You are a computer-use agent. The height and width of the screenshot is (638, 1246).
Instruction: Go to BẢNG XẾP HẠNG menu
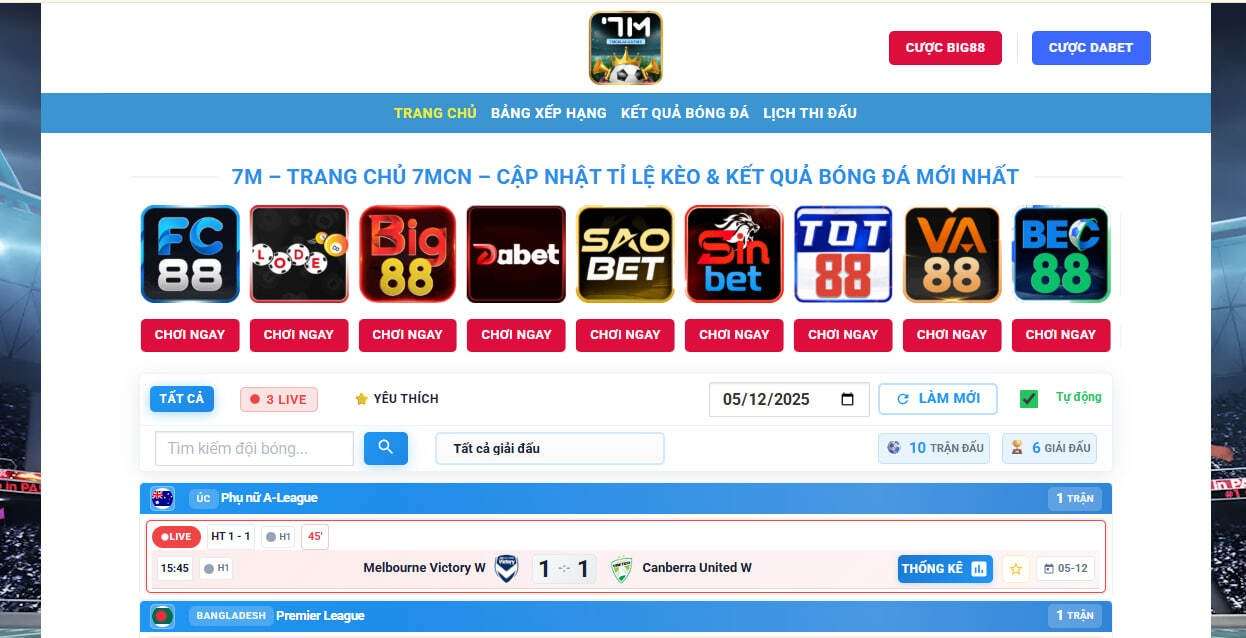point(549,113)
